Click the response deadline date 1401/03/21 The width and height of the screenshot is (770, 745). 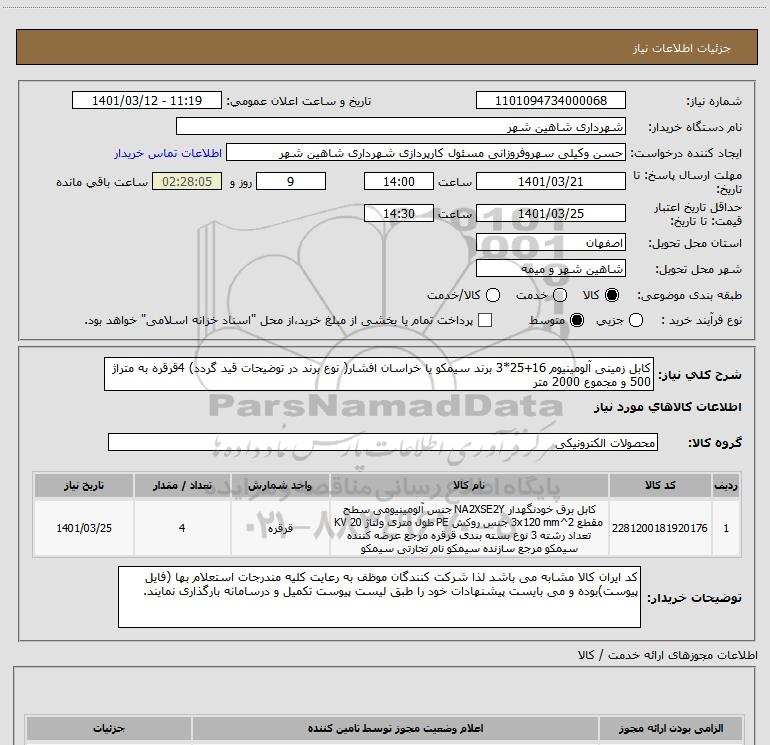550,181
